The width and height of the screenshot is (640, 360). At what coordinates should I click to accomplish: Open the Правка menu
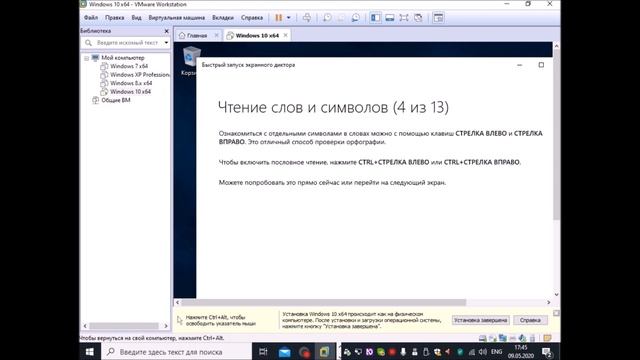114,18
